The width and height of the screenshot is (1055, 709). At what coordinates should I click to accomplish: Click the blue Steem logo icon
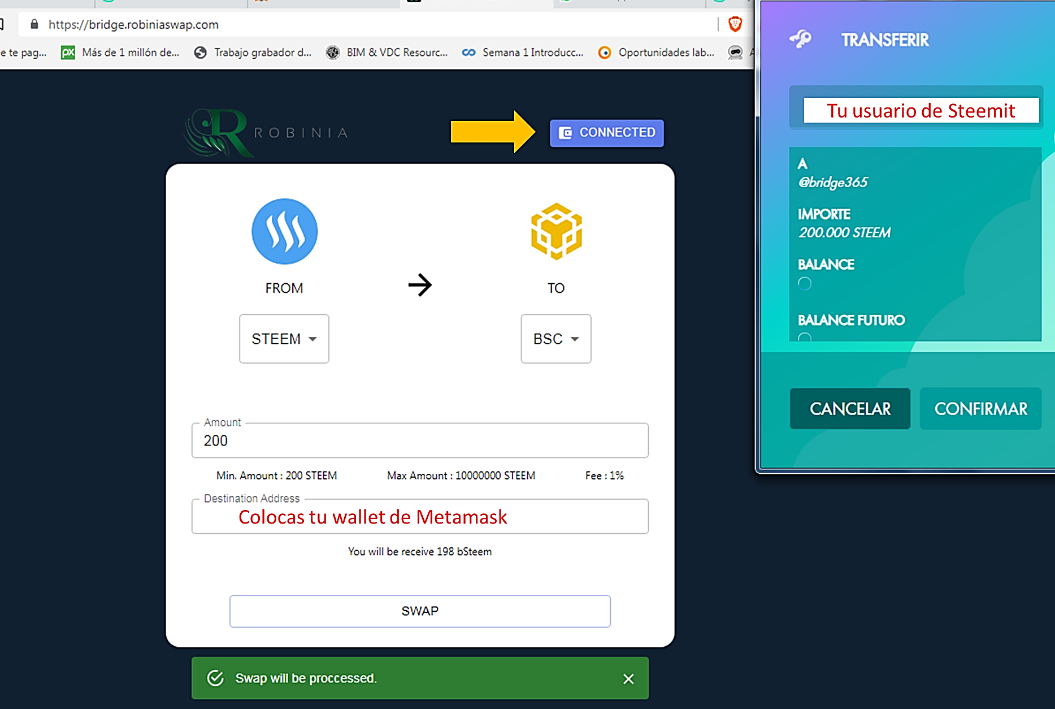pos(285,231)
